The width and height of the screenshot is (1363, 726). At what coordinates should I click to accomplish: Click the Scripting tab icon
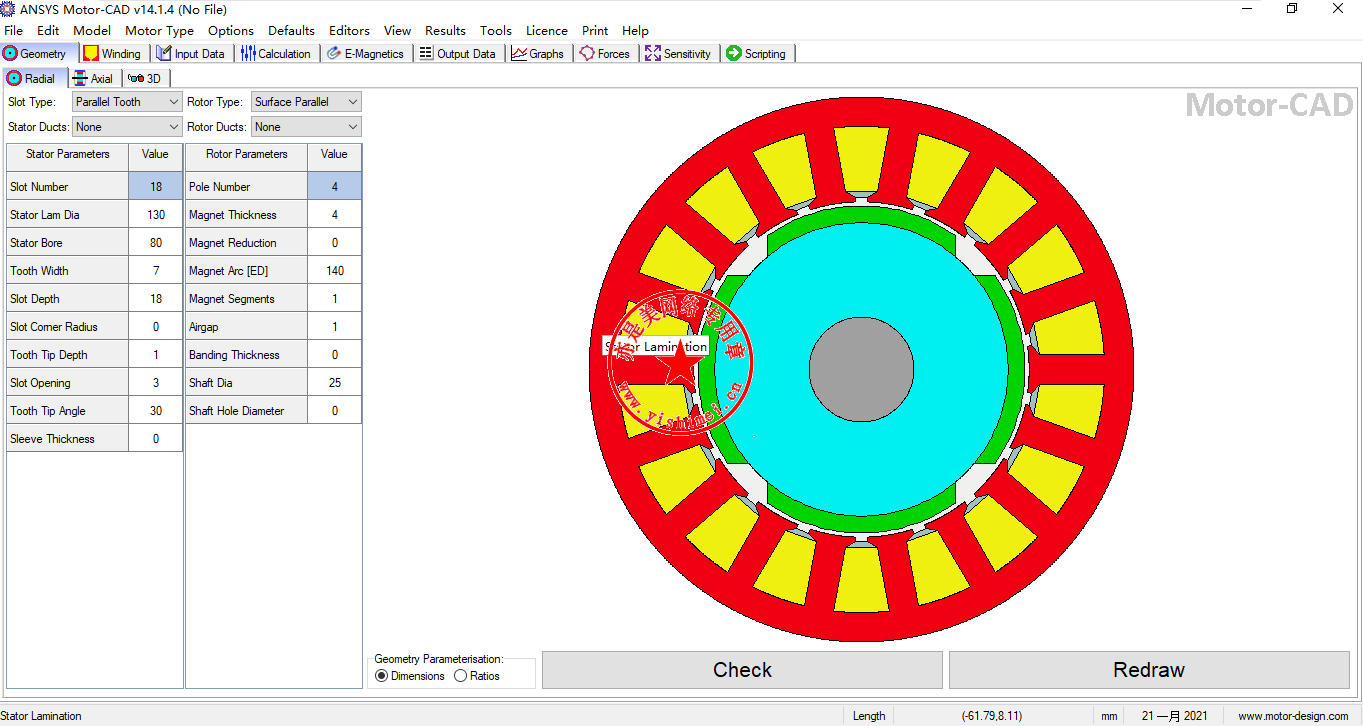point(734,53)
